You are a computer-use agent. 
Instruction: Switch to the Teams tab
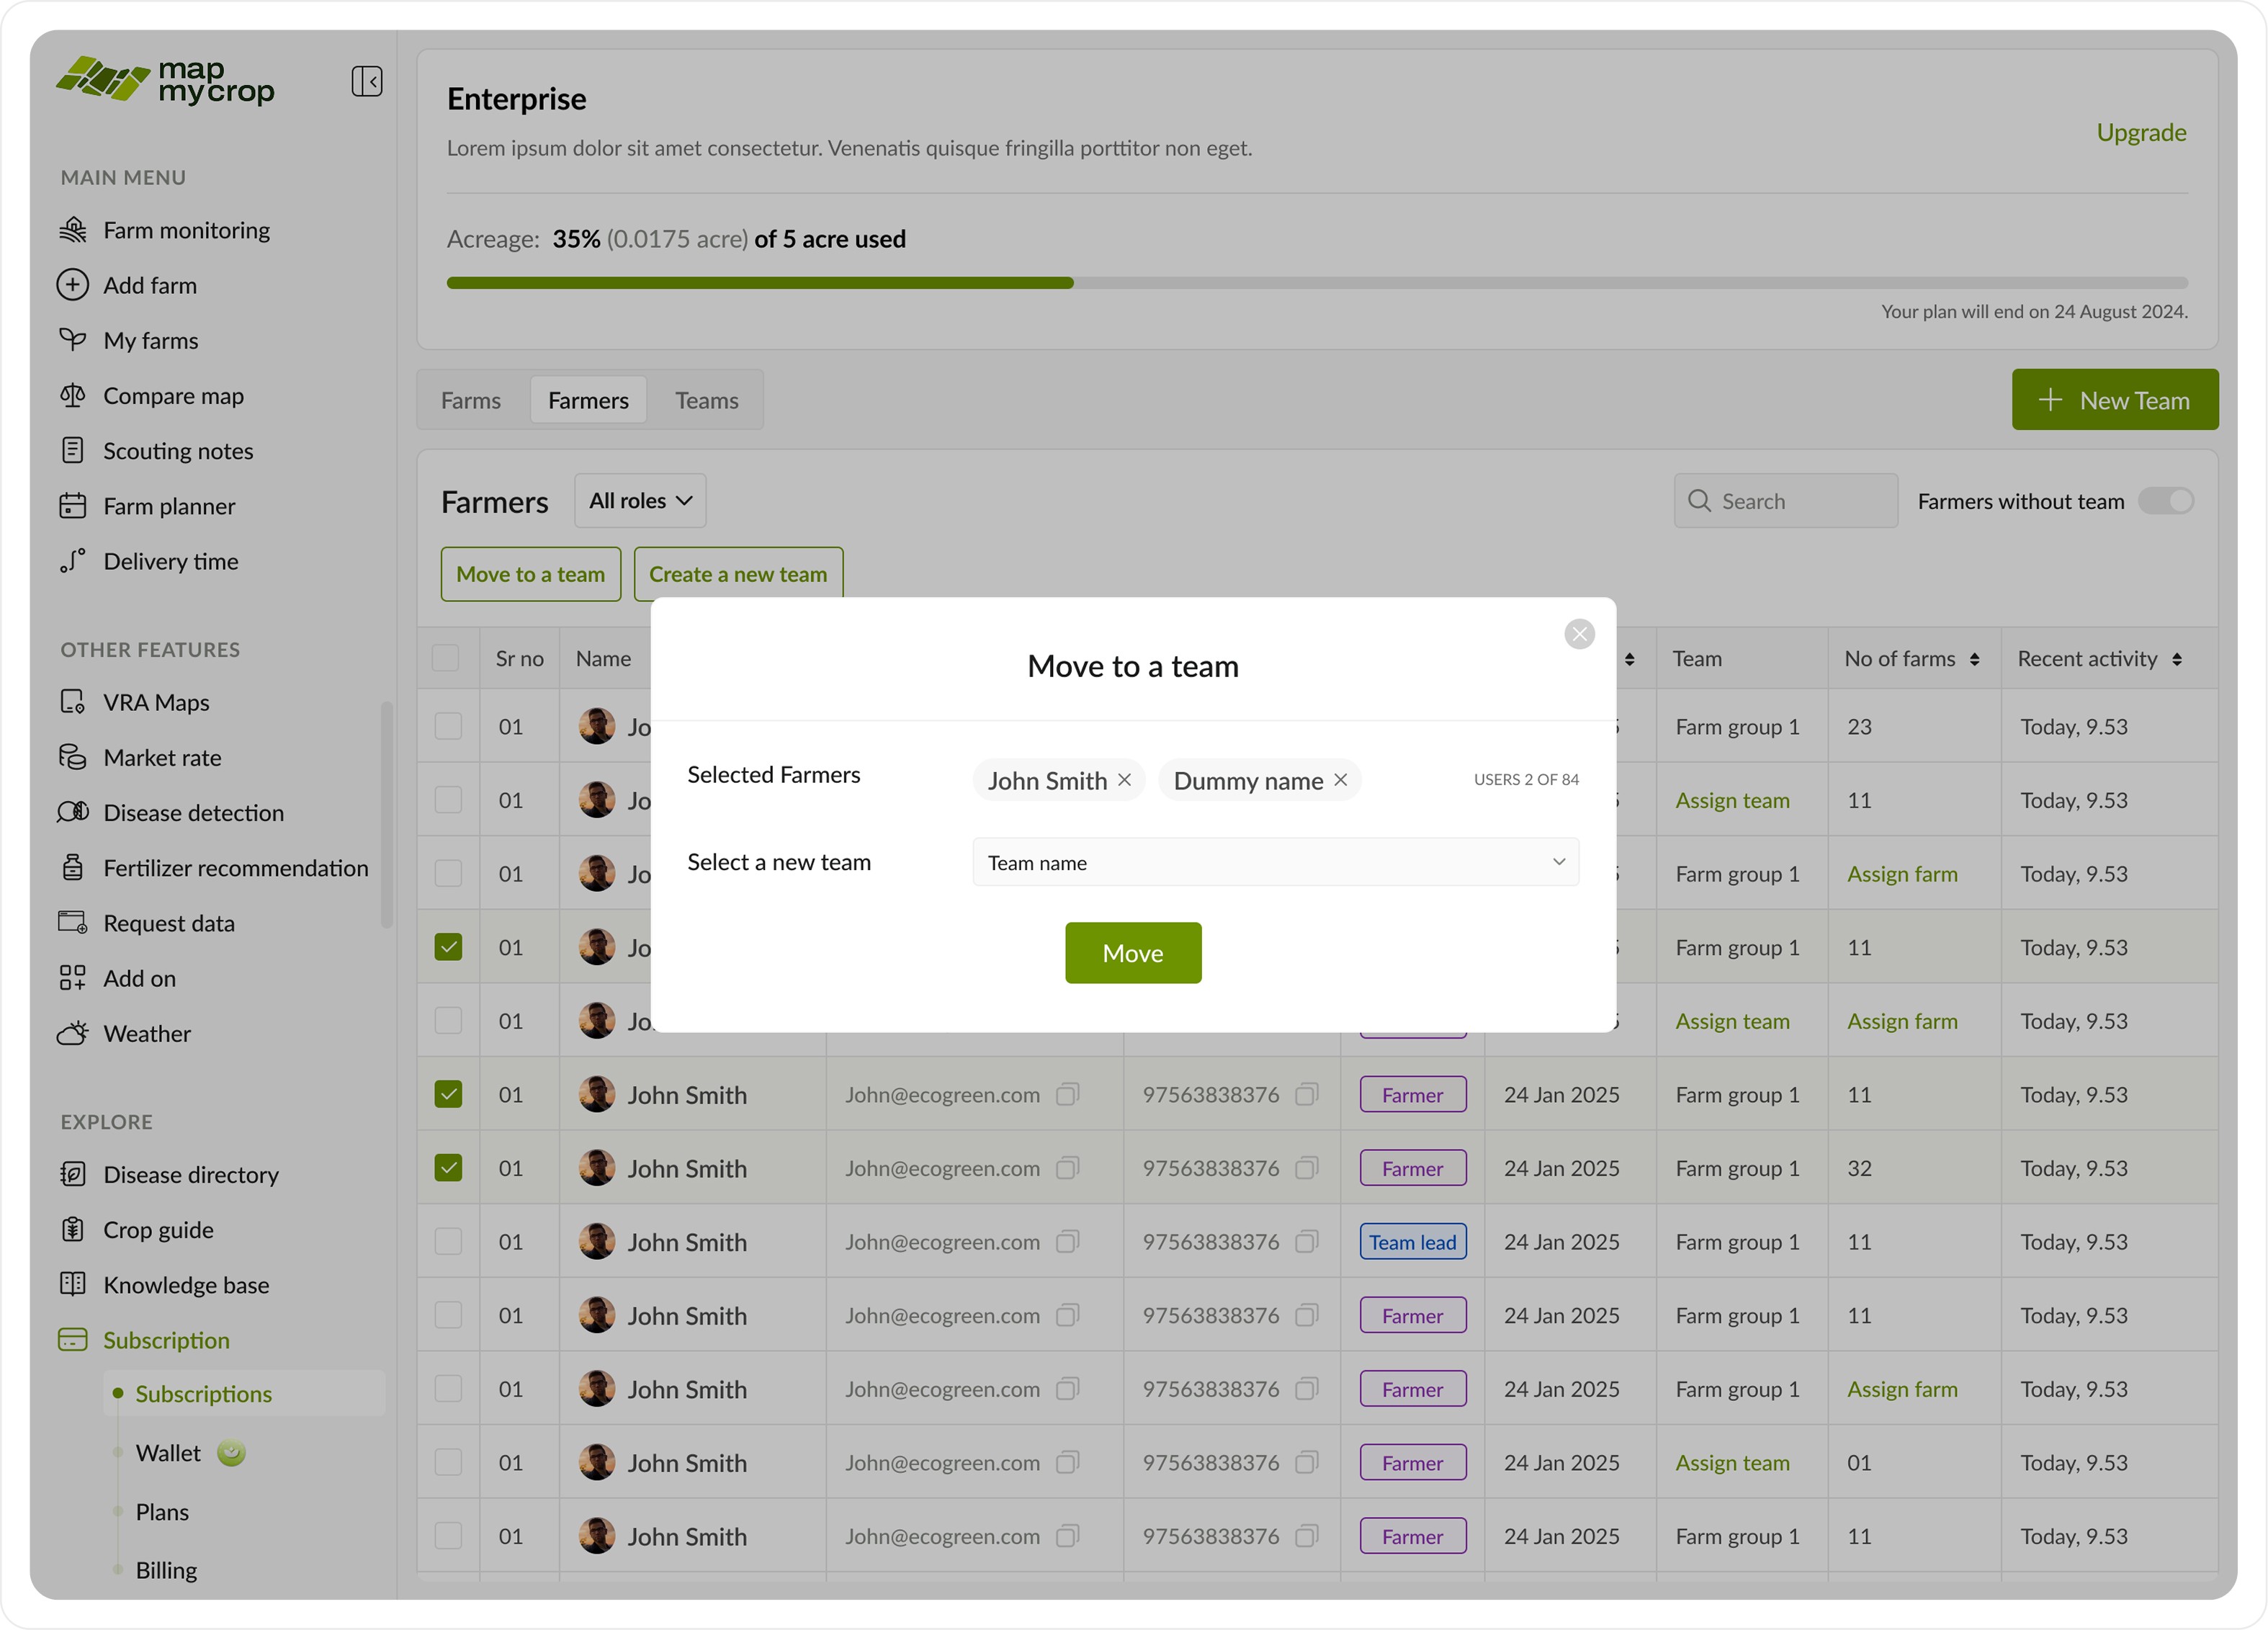(706, 401)
